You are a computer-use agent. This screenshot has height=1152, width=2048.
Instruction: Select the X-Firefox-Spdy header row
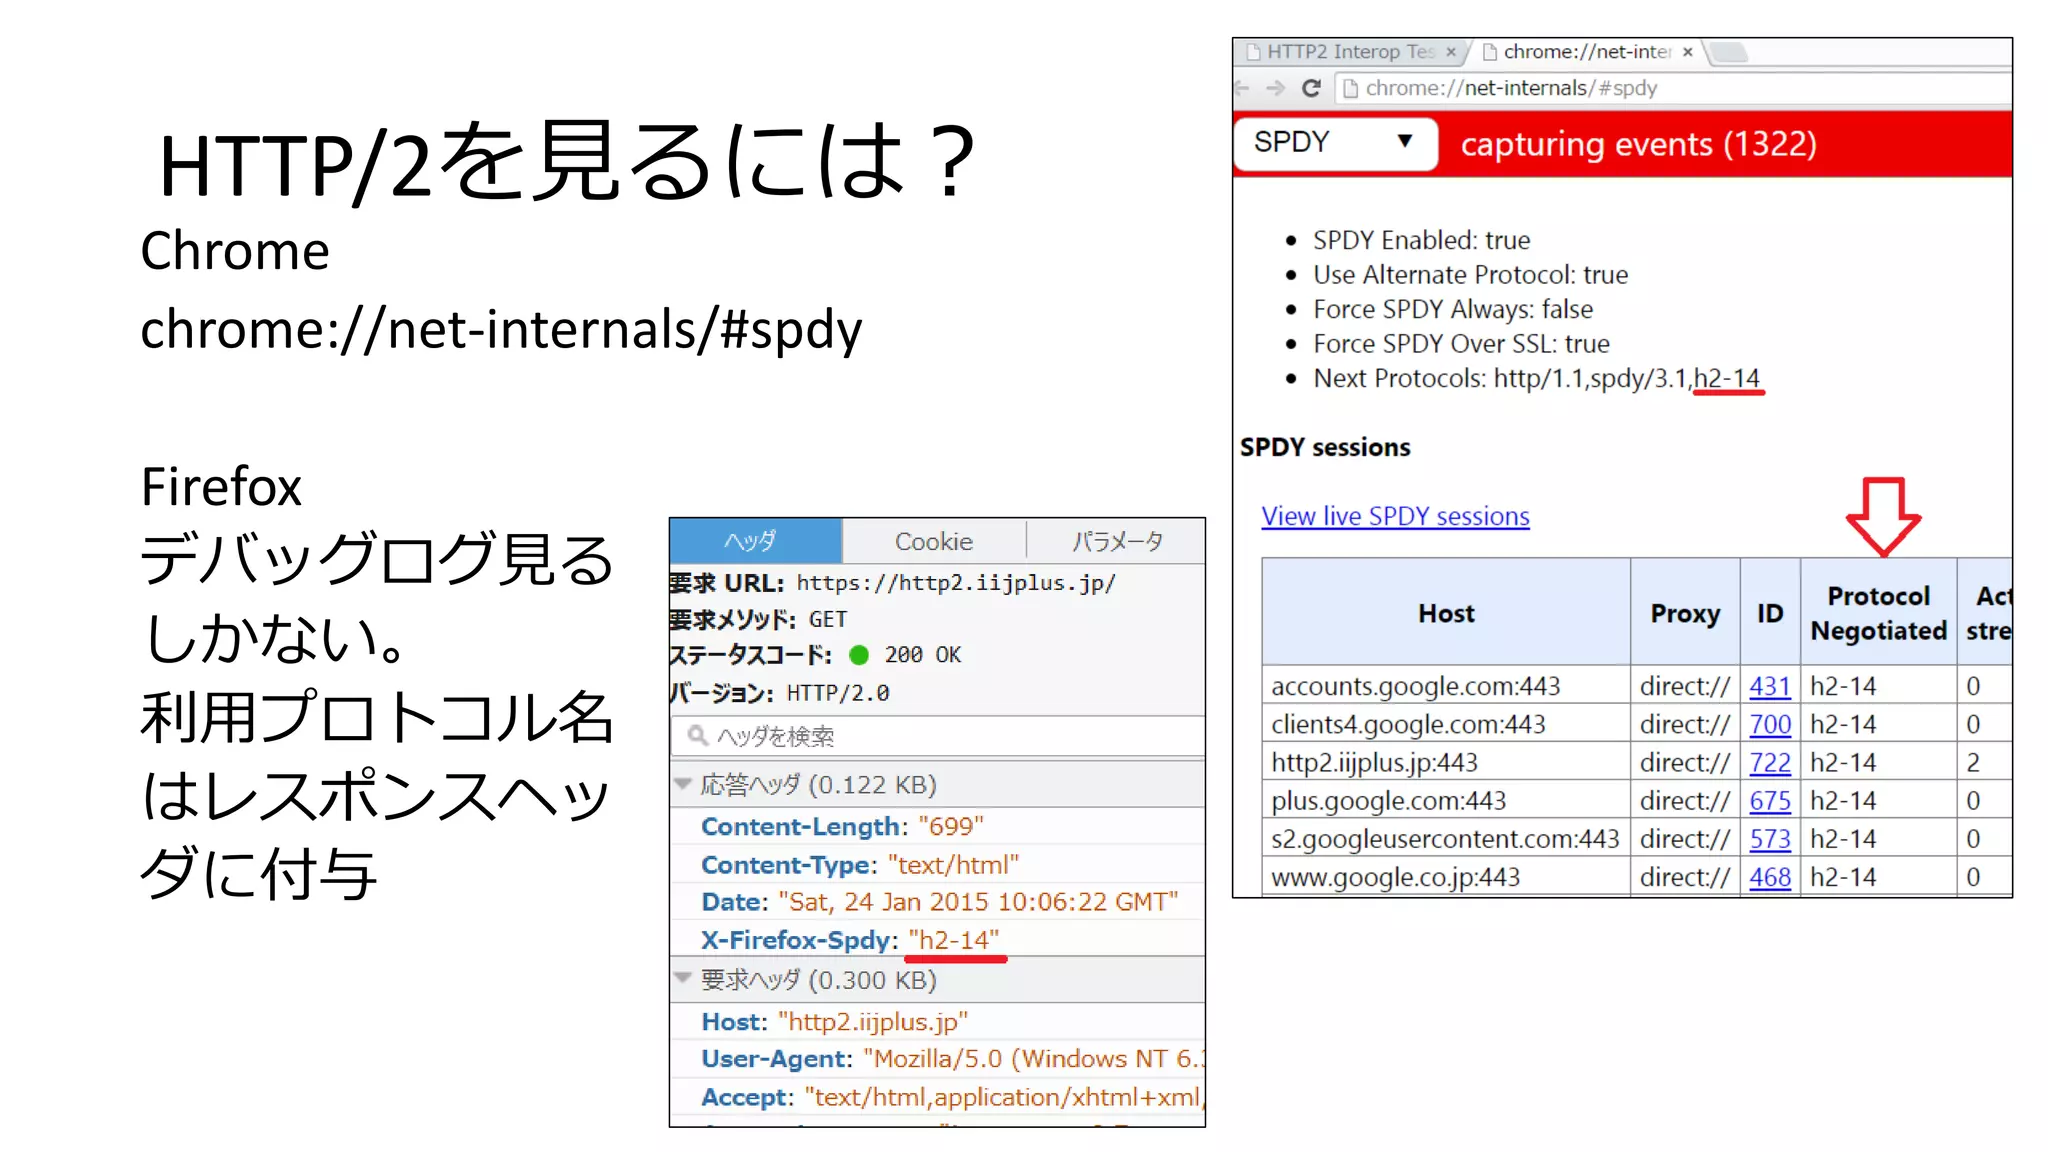click(937, 940)
